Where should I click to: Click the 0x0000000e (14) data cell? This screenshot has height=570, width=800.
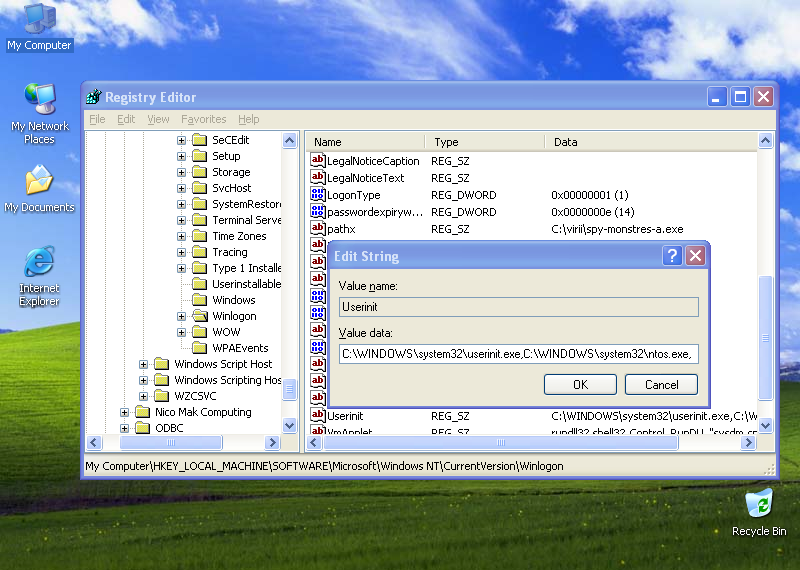[x=592, y=212]
